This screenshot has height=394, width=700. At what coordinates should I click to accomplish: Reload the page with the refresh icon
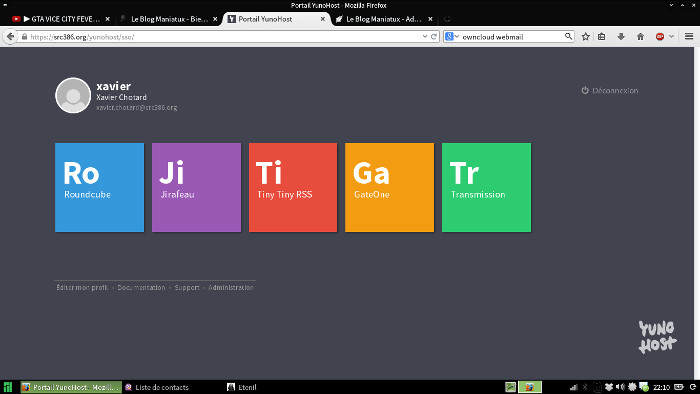click(x=433, y=37)
